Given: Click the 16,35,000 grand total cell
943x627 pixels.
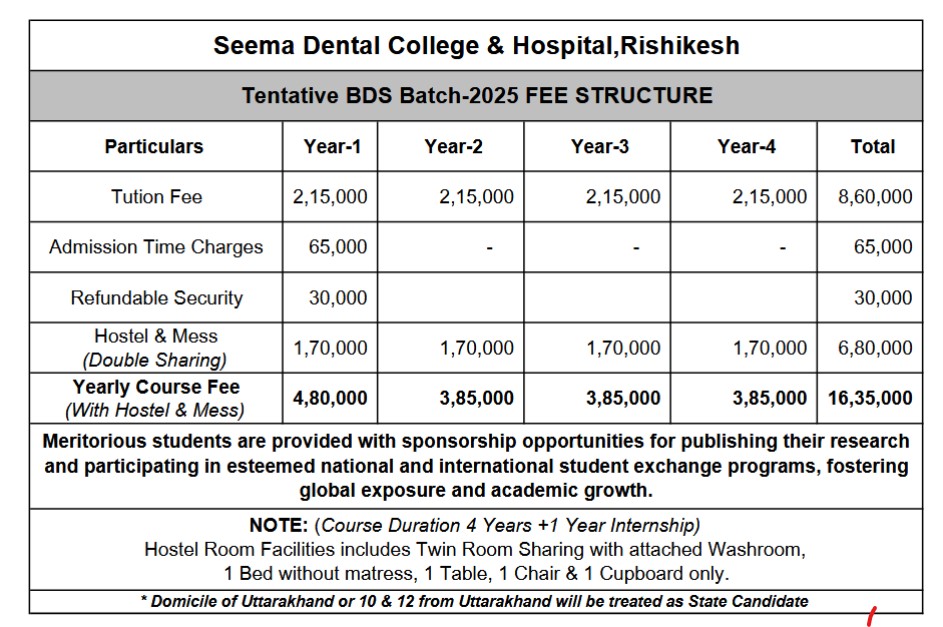Looking at the screenshot, I should 870,398.
